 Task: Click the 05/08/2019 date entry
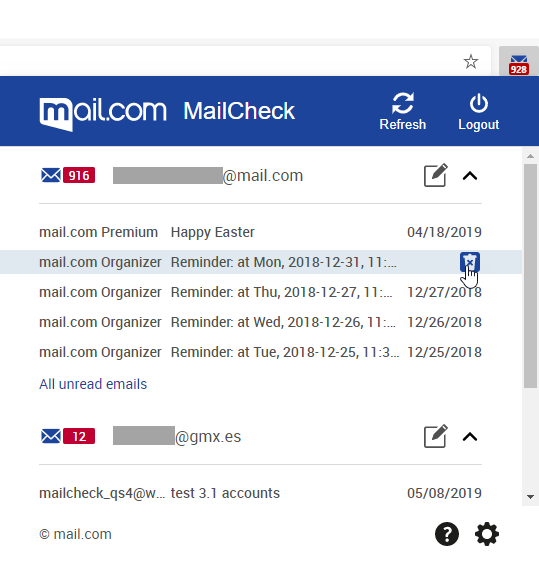click(x=444, y=493)
